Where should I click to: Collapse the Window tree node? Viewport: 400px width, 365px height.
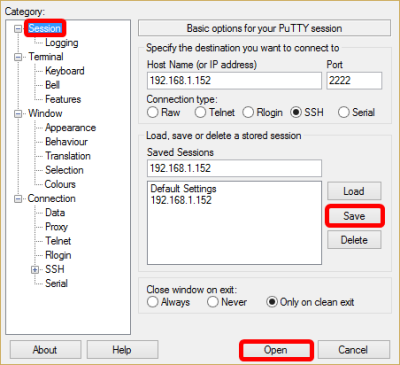coord(18,114)
